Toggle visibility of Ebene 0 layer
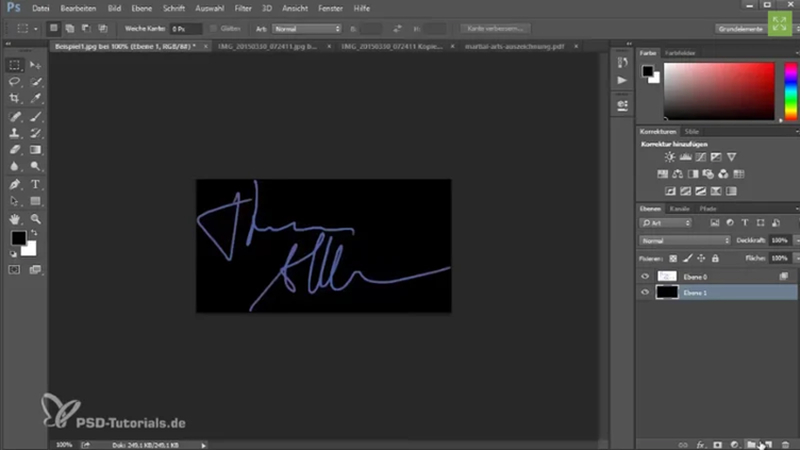This screenshot has width=800, height=450. click(645, 277)
